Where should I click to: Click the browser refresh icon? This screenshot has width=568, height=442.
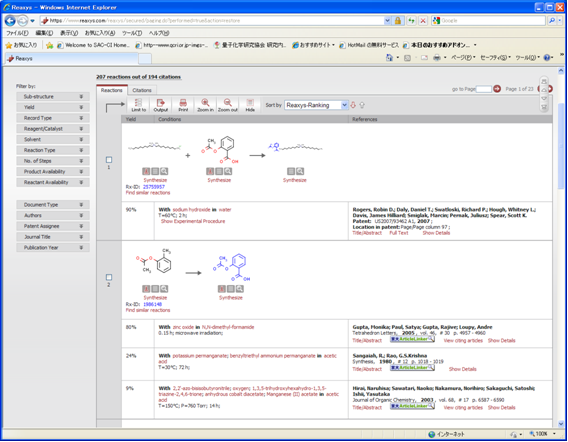tap(411, 21)
